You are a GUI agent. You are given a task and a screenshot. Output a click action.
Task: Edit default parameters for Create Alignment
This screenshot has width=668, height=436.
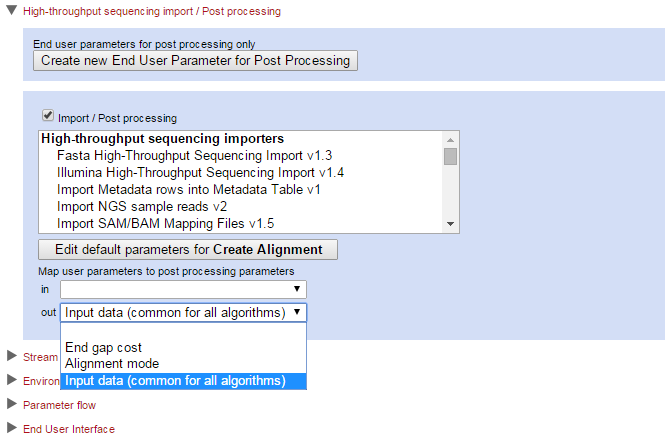tap(188, 249)
